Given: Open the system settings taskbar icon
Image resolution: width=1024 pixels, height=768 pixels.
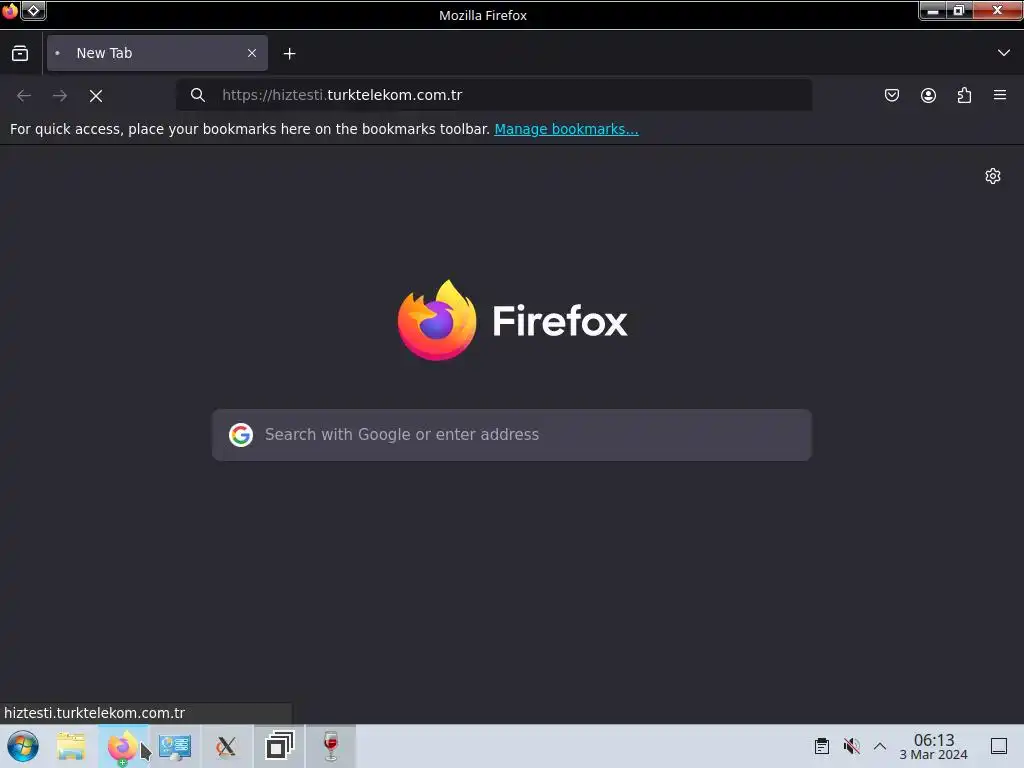Looking at the screenshot, I should [175, 746].
